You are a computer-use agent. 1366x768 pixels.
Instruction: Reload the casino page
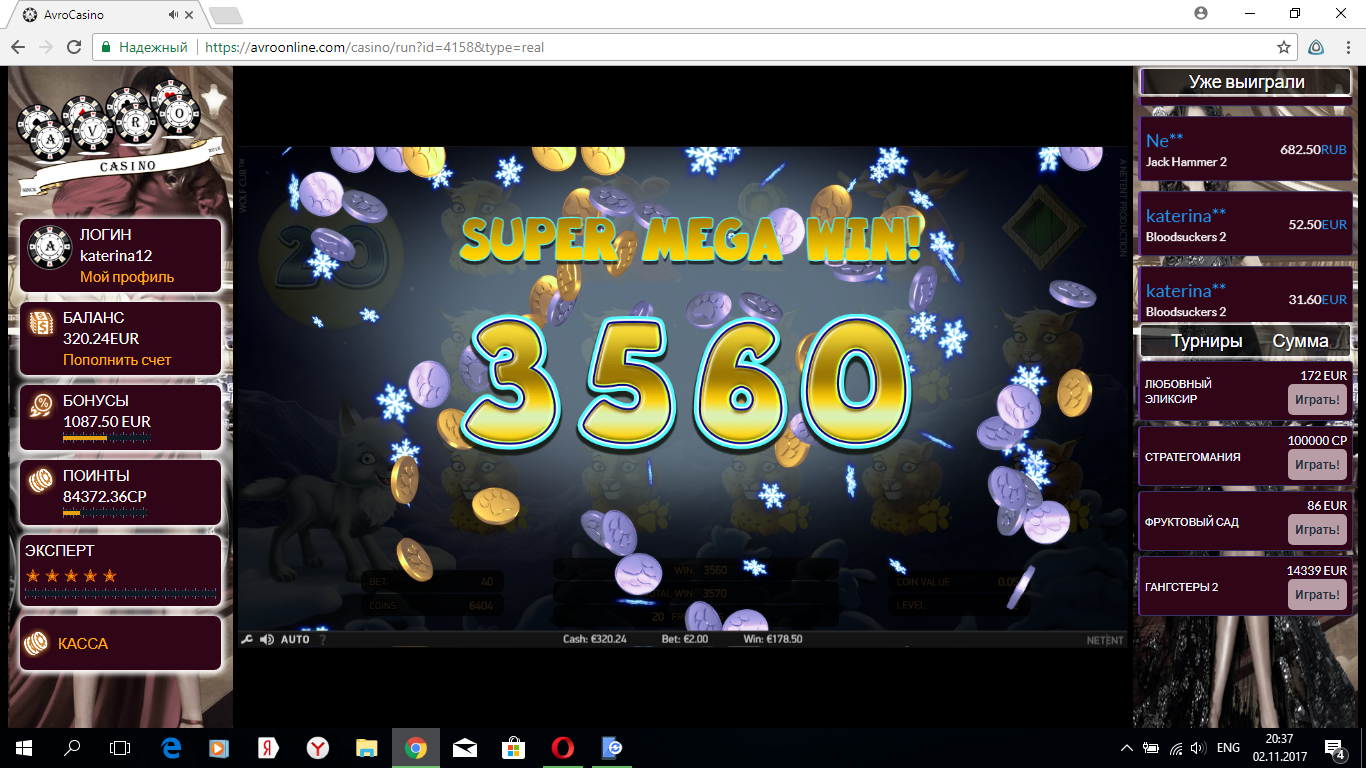(x=74, y=47)
